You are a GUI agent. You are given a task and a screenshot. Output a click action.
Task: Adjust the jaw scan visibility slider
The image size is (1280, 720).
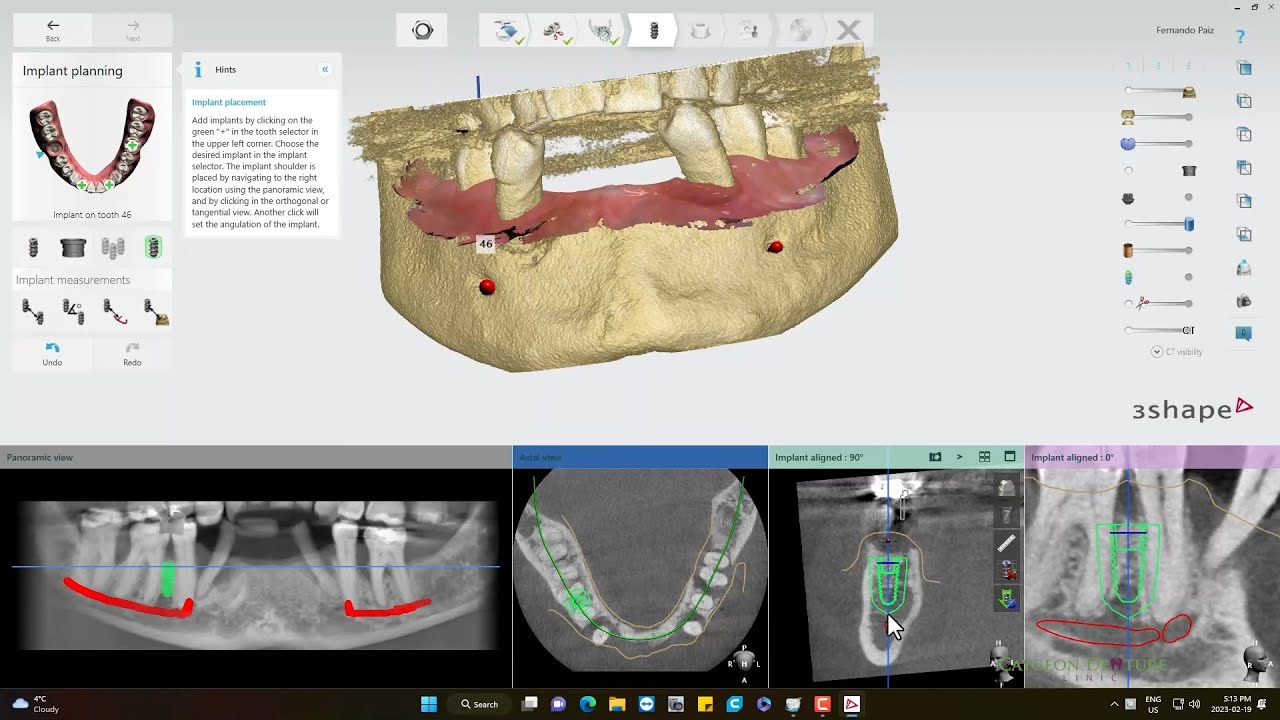tap(1158, 117)
